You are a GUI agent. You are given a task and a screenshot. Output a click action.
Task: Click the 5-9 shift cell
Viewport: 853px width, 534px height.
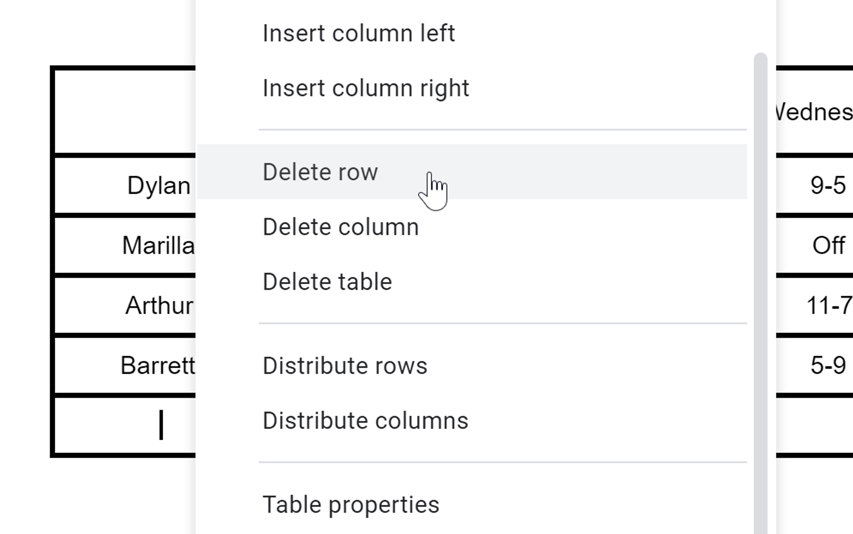(827, 366)
